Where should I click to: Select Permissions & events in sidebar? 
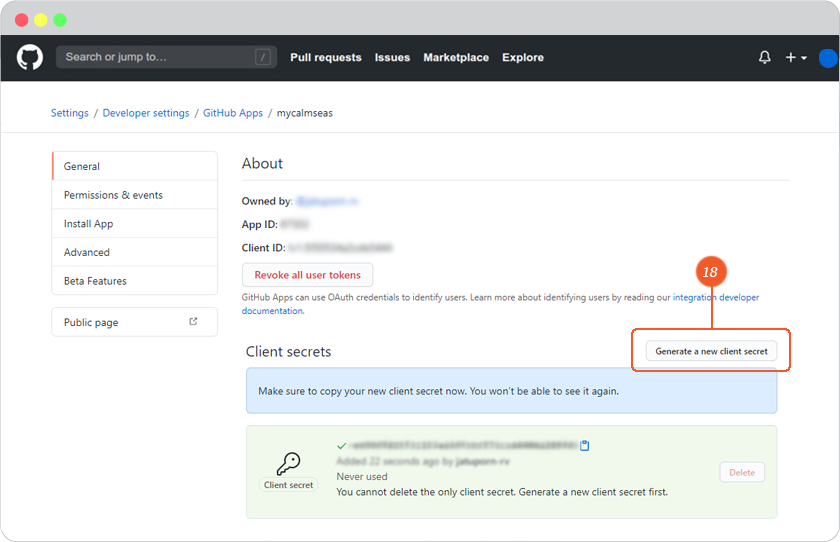[x=134, y=195]
